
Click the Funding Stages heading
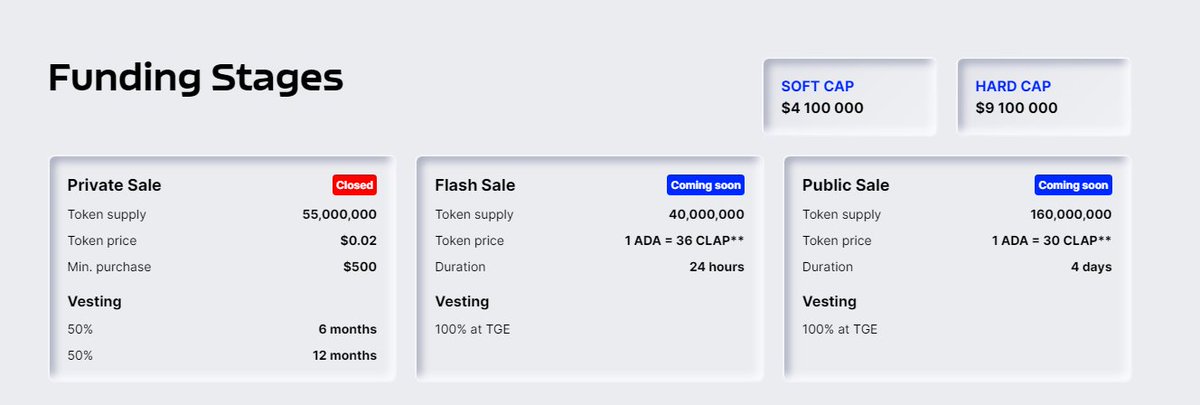196,78
